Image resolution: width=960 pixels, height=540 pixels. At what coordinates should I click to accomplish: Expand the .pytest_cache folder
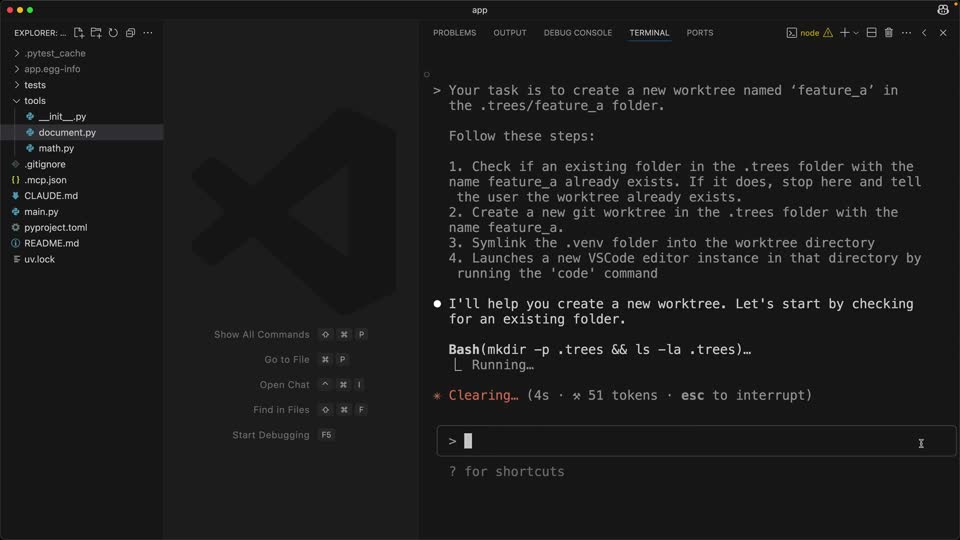coord(82,53)
